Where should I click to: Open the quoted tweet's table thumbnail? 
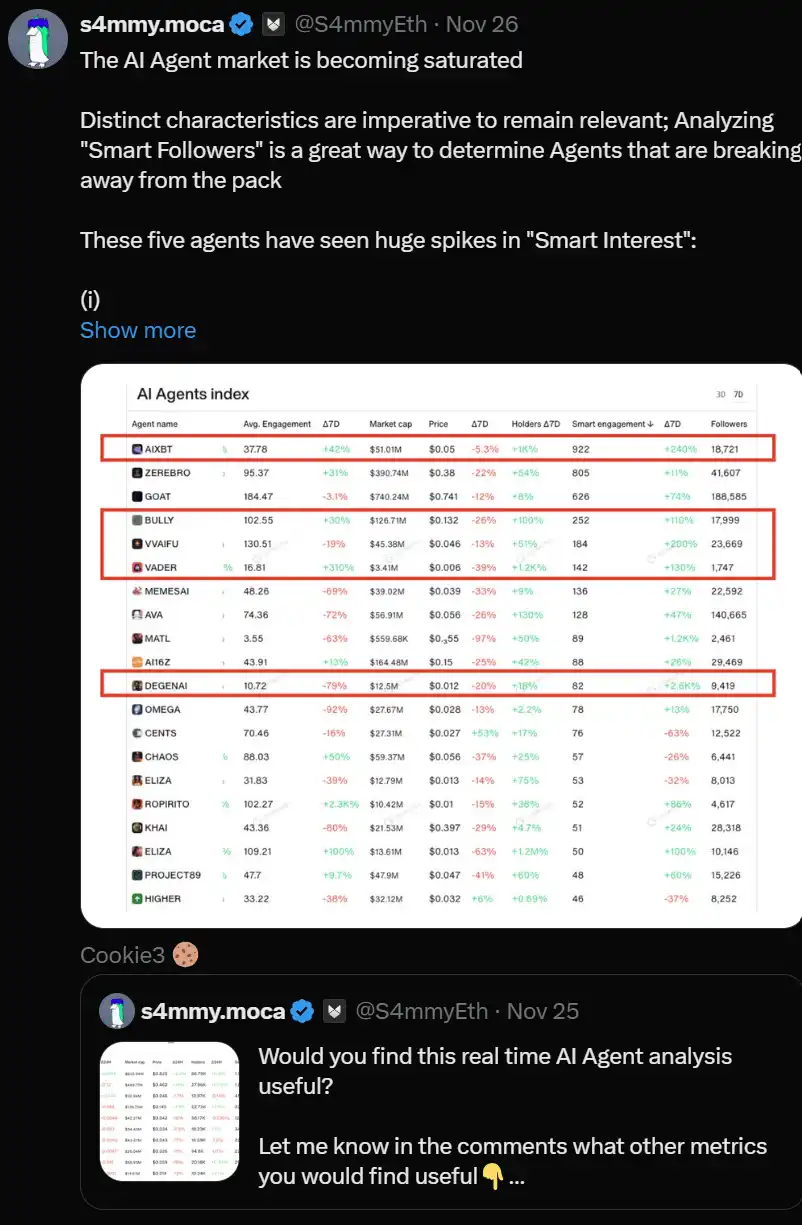pos(170,1111)
